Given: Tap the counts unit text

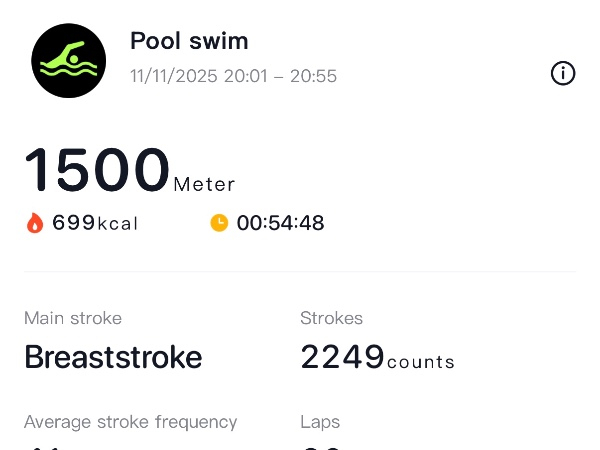Looking at the screenshot, I should (421, 362).
